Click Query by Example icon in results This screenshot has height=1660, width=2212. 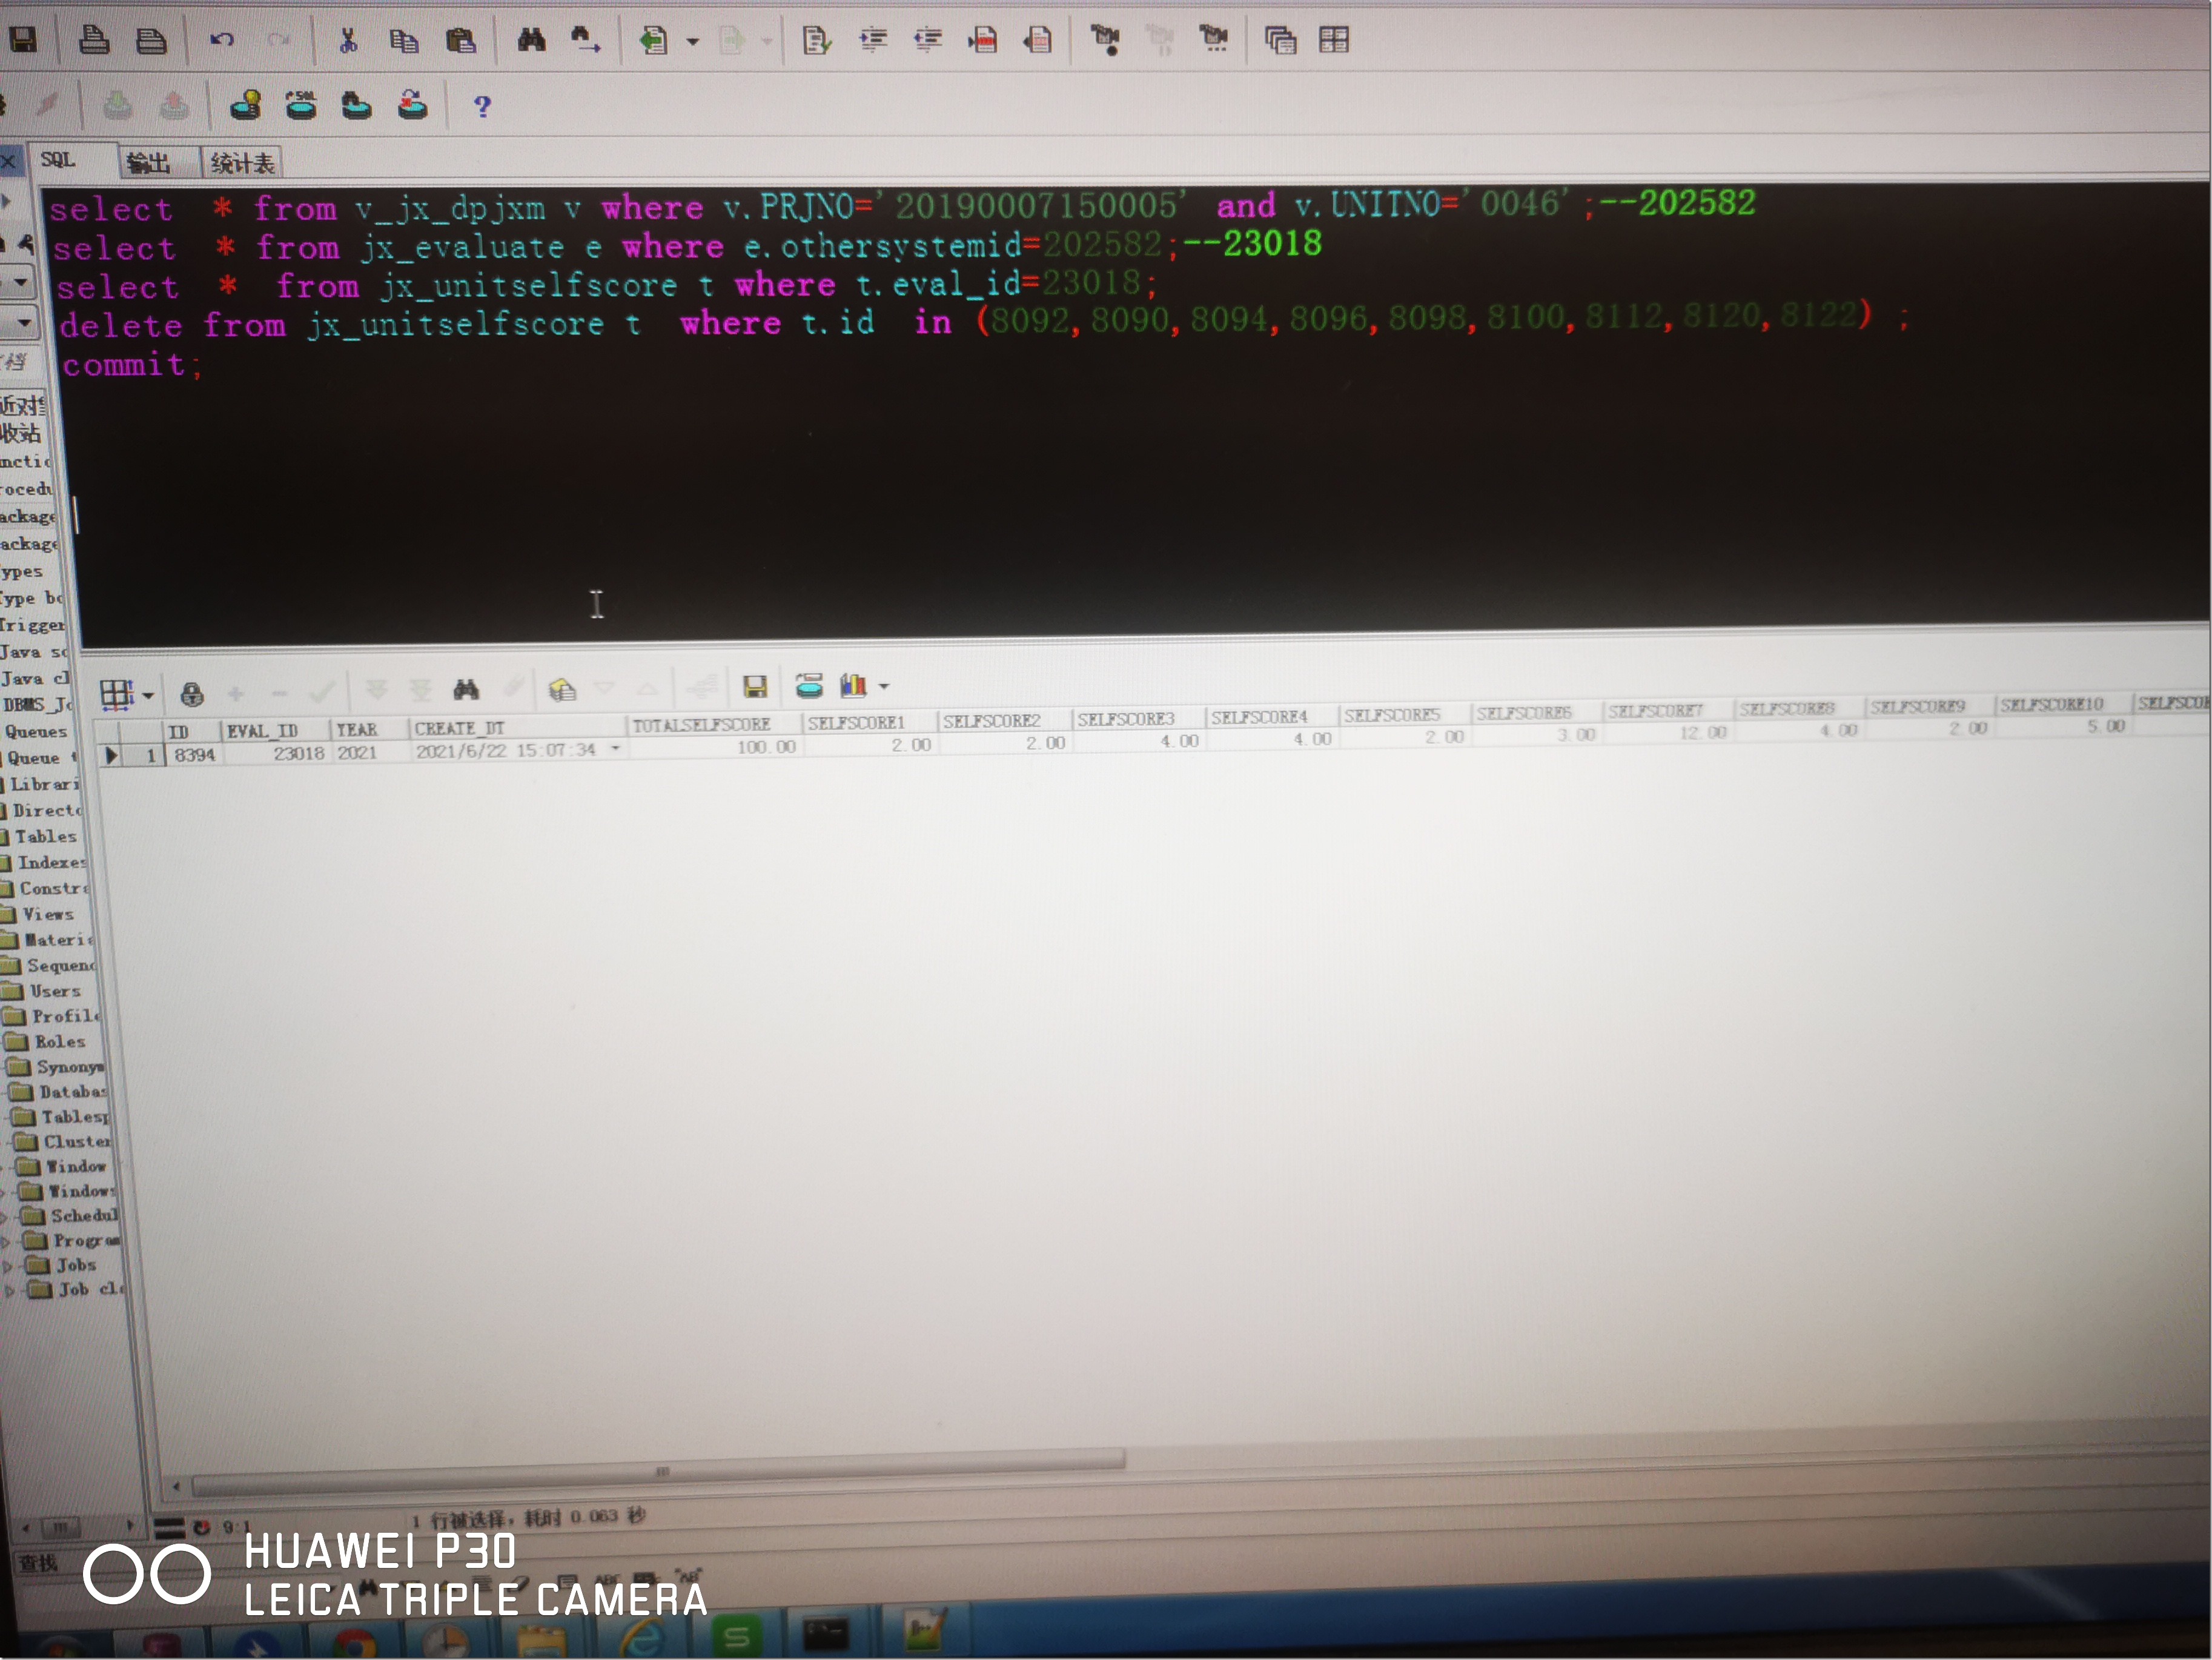click(562, 689)
